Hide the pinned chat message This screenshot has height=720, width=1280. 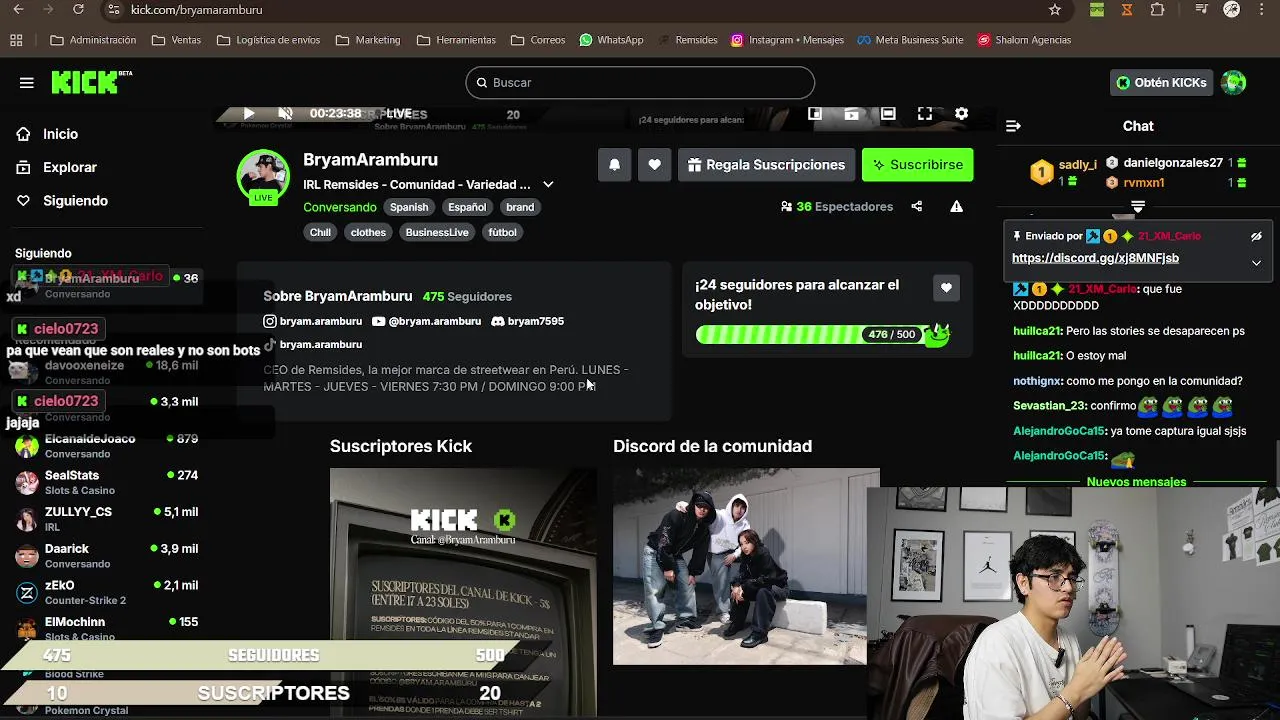[x=1256, y=237]
